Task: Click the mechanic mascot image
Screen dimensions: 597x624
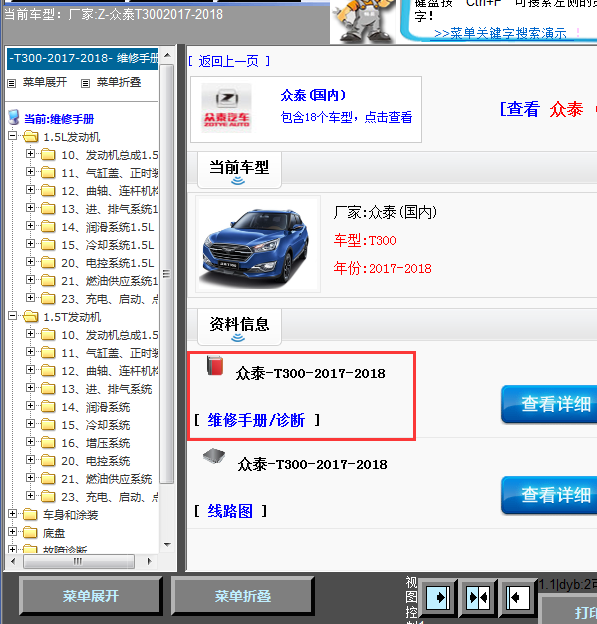Action: [364, 21]
